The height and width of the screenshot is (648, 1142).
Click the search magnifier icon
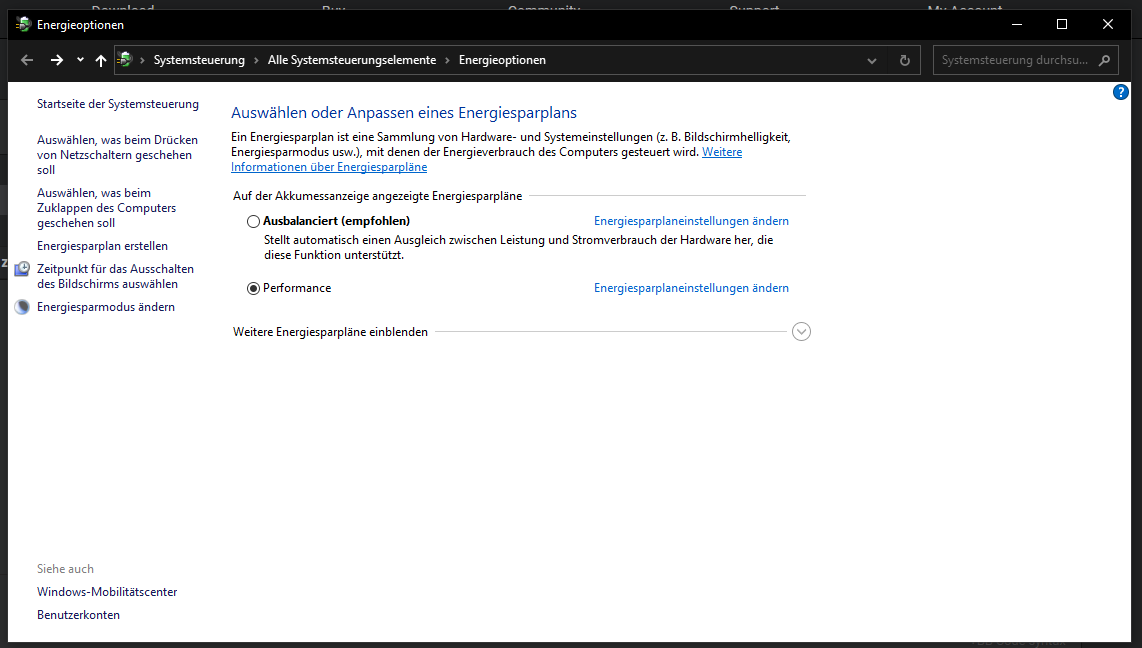(x=1104, y=60)
